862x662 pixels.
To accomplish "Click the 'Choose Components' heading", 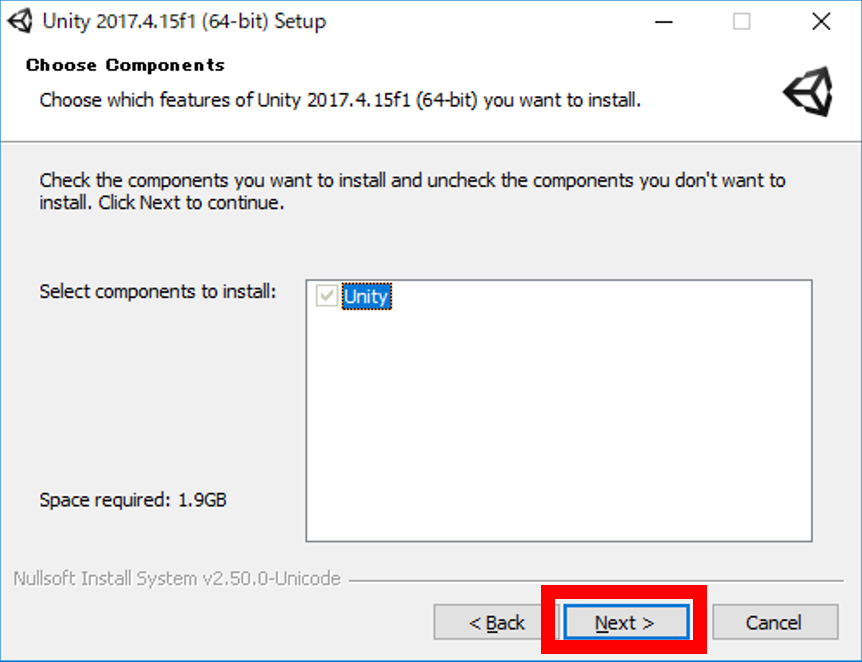I will tap(125, 65).
